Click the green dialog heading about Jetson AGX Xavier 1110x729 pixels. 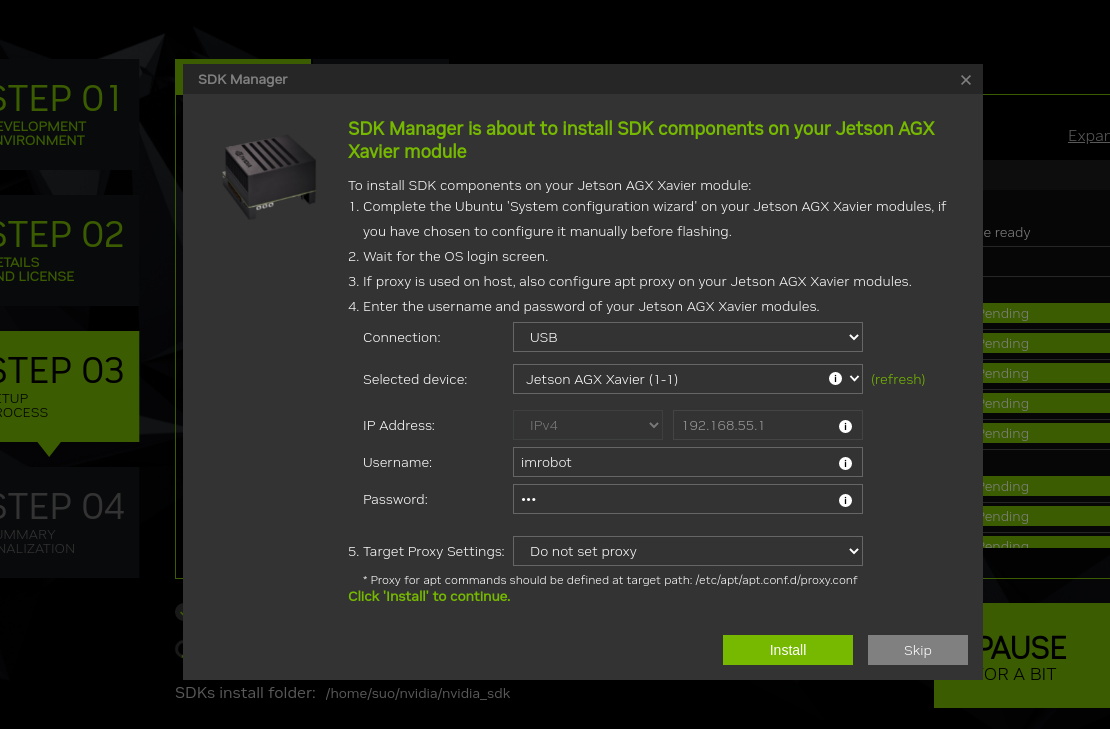[x=641, y=139]
